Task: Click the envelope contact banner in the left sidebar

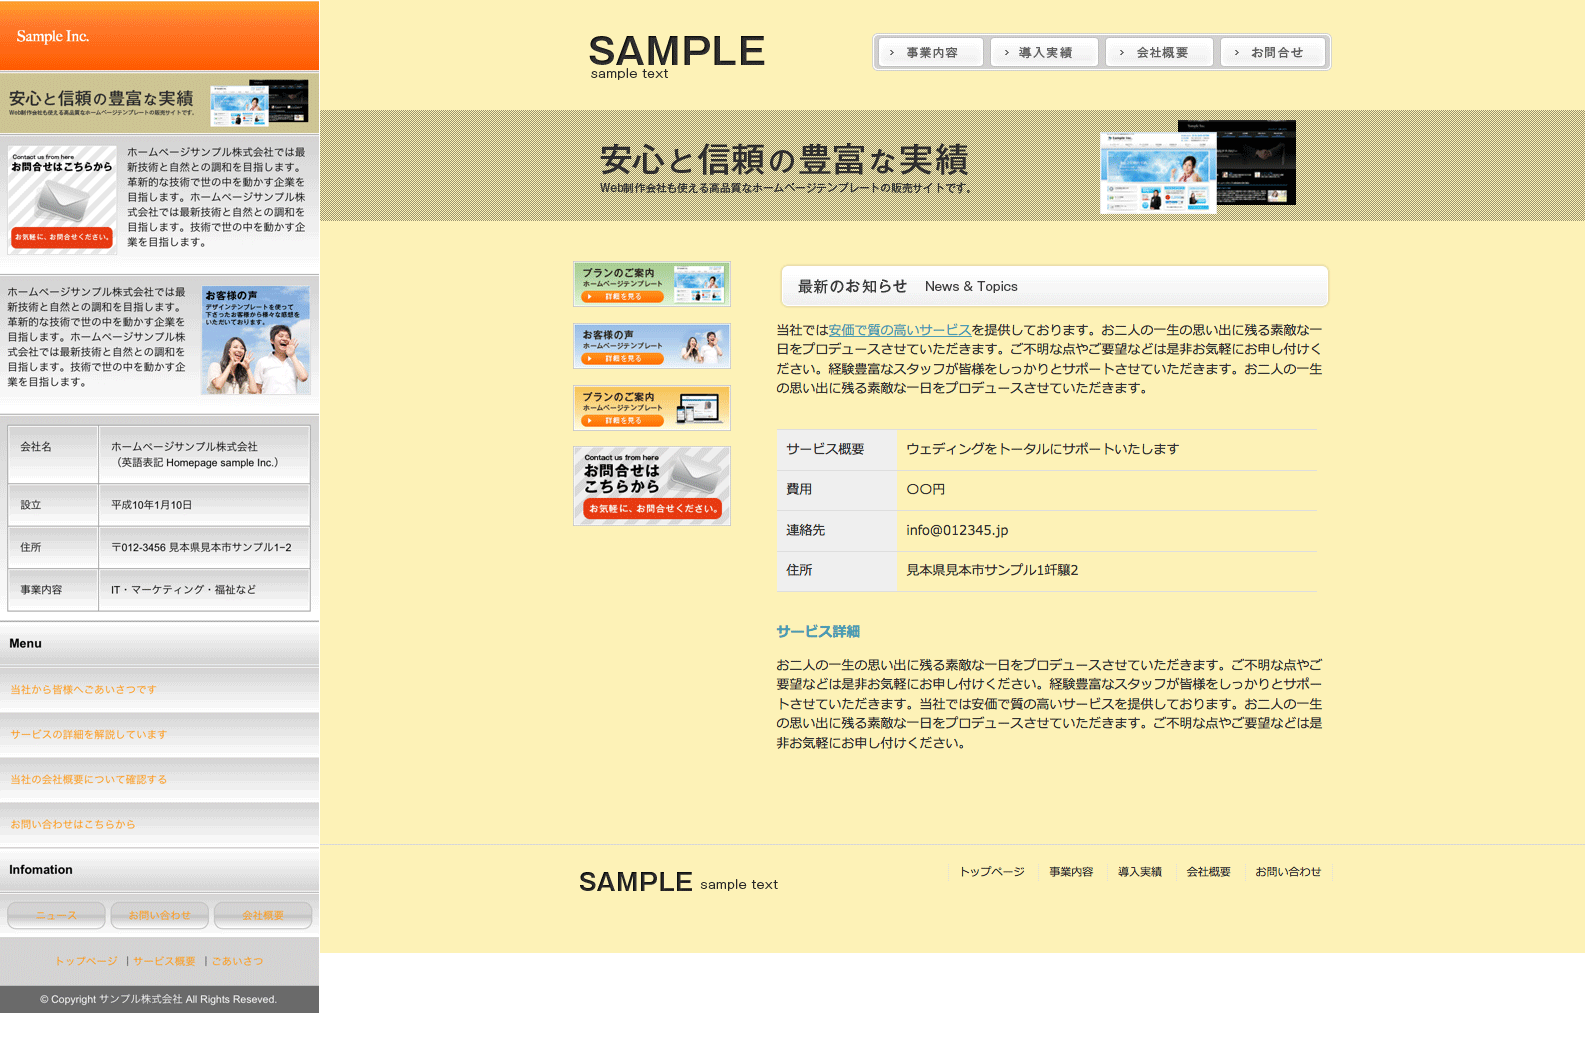Action: click(x=62, y=200)
